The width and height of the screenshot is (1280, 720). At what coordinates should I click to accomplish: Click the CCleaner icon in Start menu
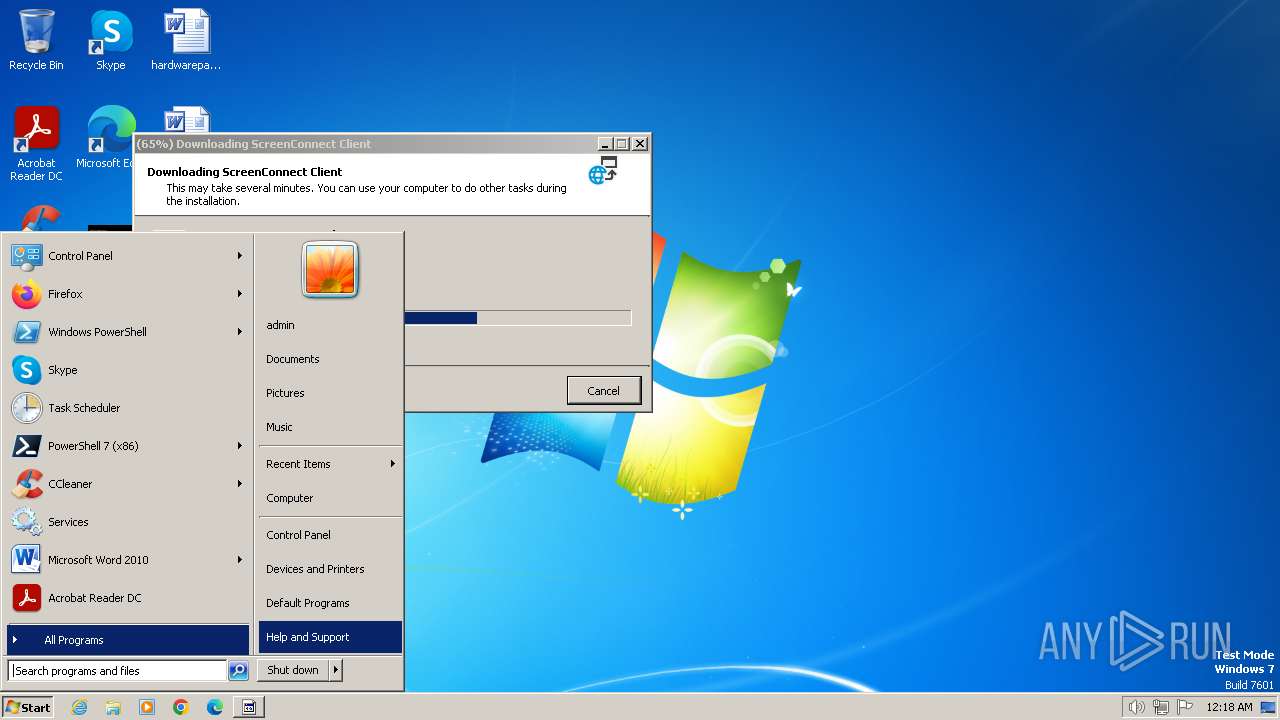pyautogui.click(x=26, y=484)
